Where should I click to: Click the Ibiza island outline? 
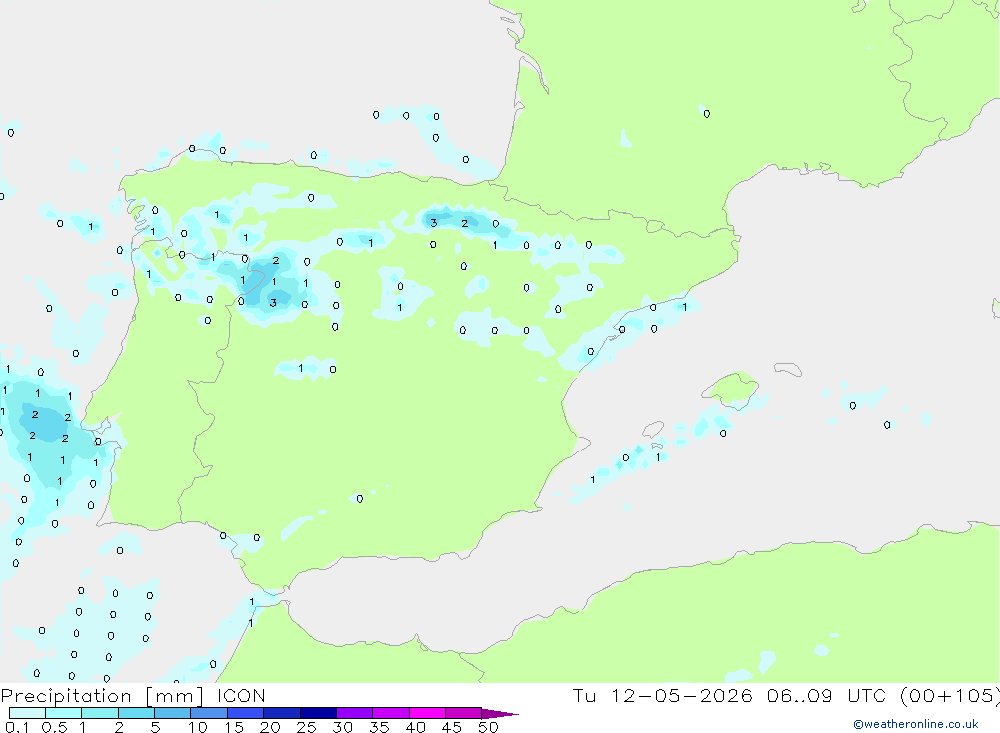point(653,429)
